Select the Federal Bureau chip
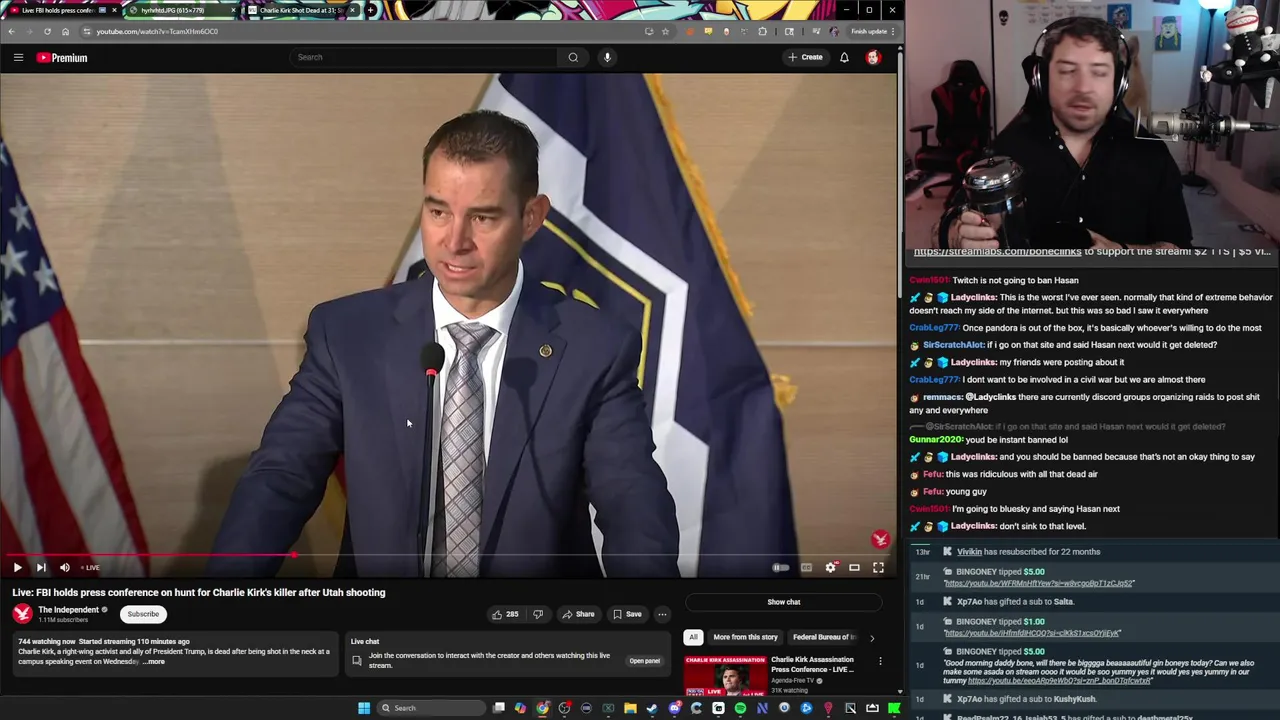Image resolution: width=1280 pixels, height=720 pixels. [x=825, y=637]
